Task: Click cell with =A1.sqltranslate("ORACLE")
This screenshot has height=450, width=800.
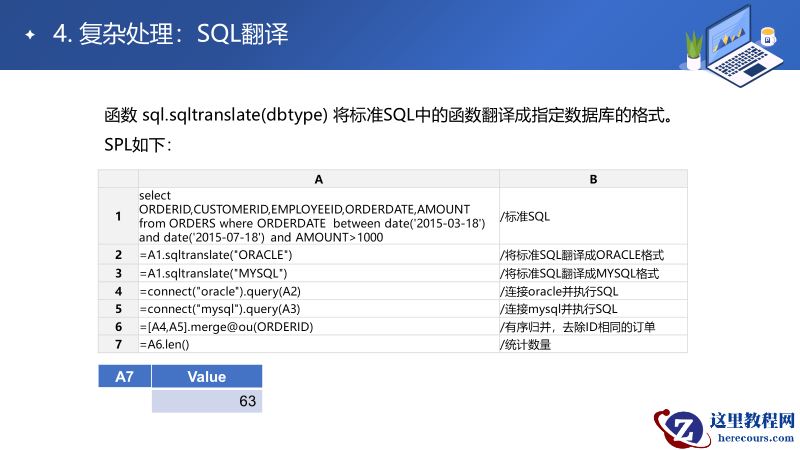Action: pos(318,255)
